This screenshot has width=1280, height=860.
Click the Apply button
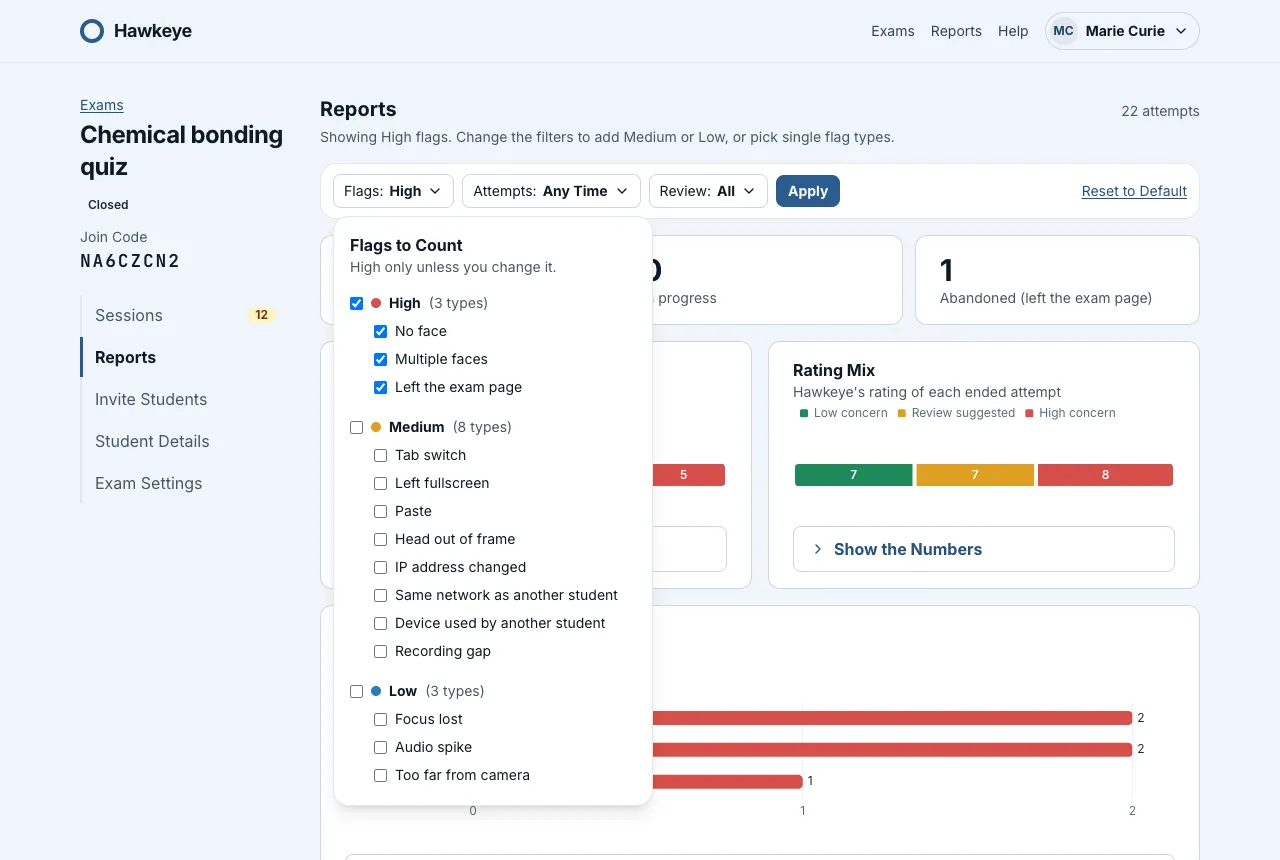coord(808,191)
